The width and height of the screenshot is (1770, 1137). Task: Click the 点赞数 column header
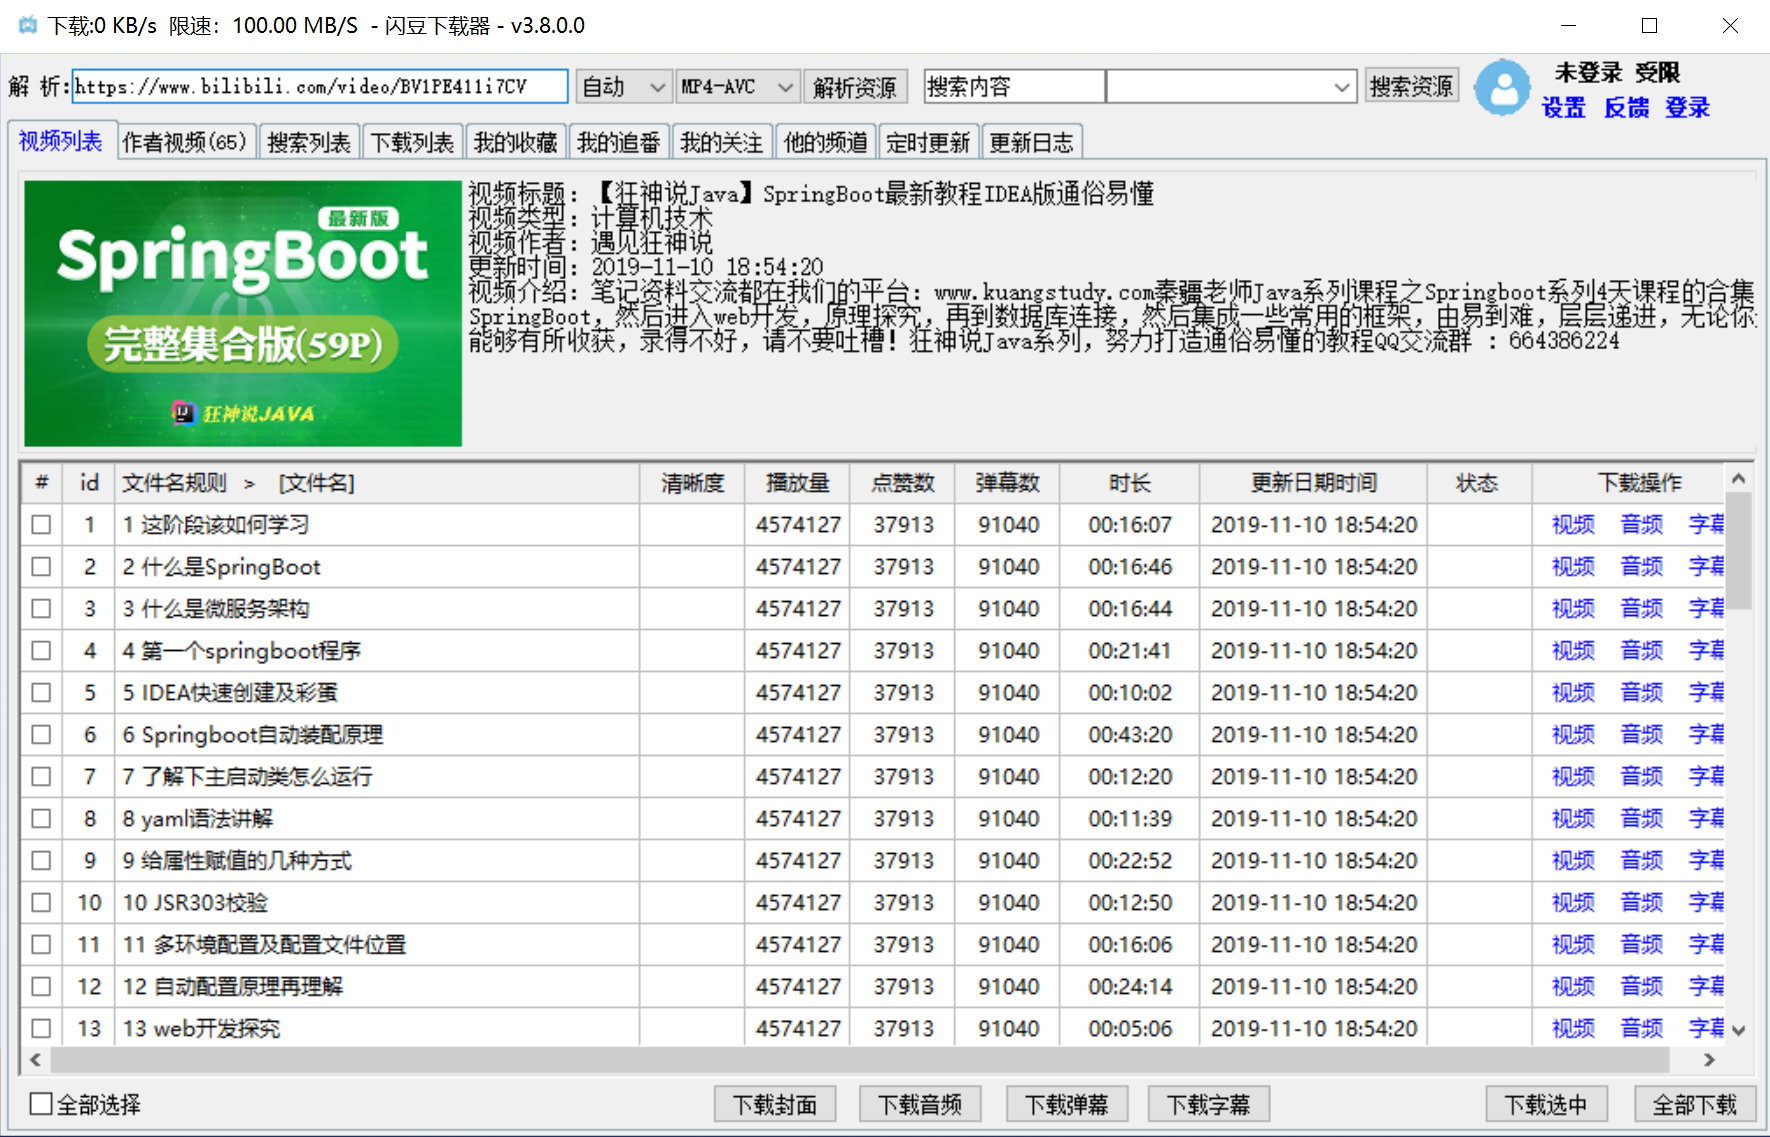point(902,483)
